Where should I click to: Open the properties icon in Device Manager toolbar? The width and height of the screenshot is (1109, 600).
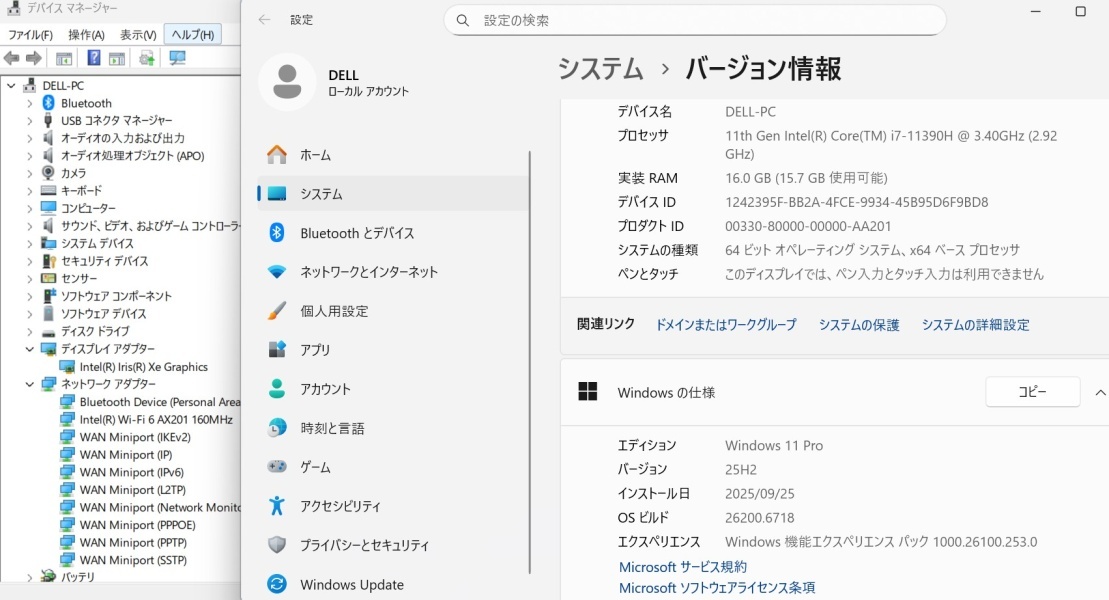pos(116,57)
